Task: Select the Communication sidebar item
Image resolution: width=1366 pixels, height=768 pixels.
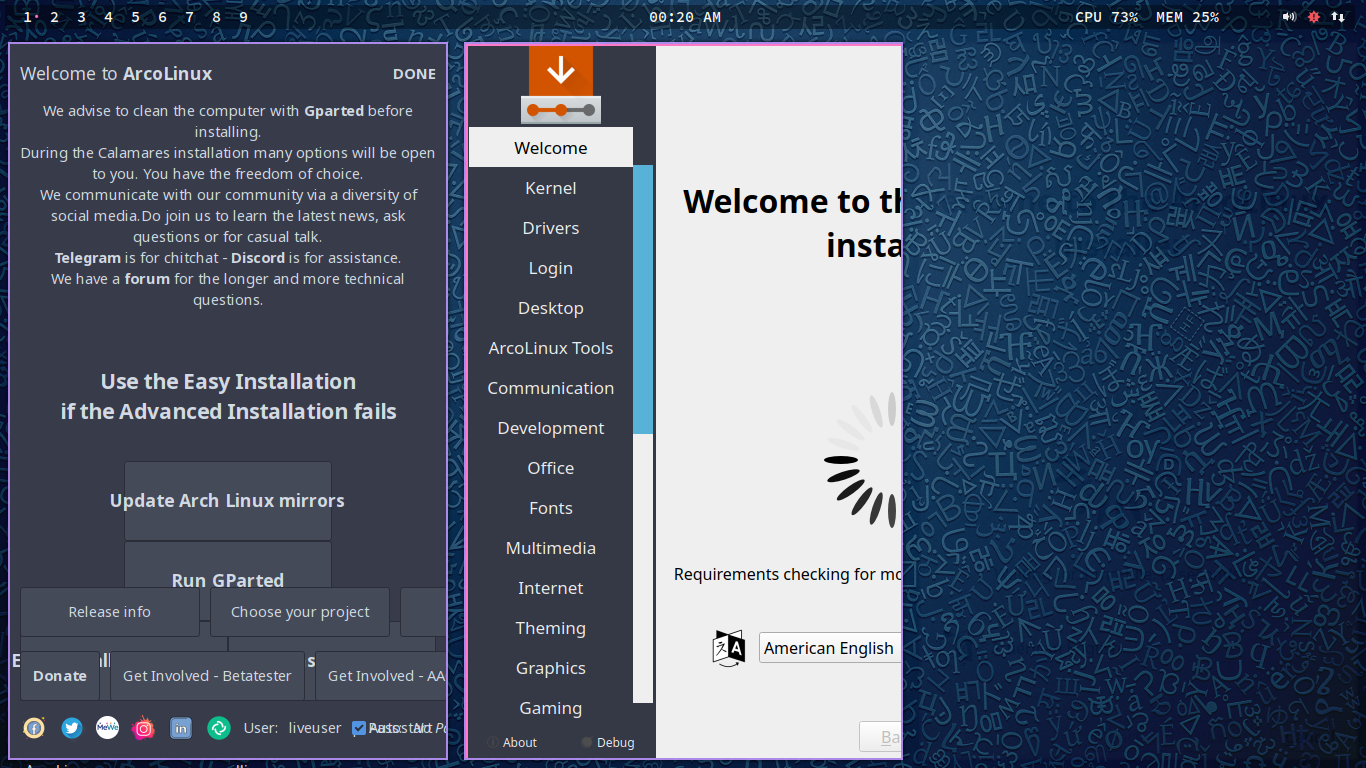Action: [x=551, y=388]
